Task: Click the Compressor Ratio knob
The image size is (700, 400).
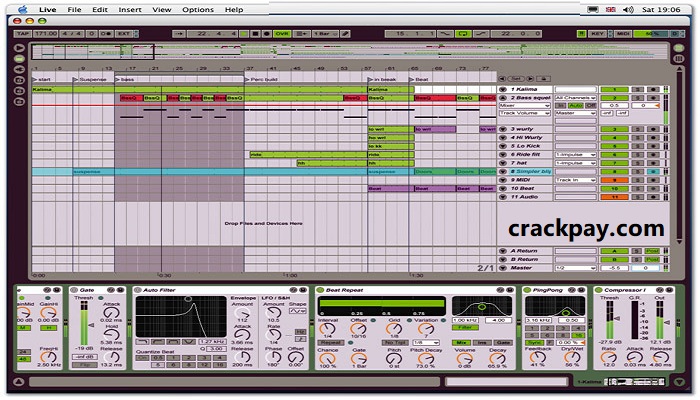Action: coord(608,357)
